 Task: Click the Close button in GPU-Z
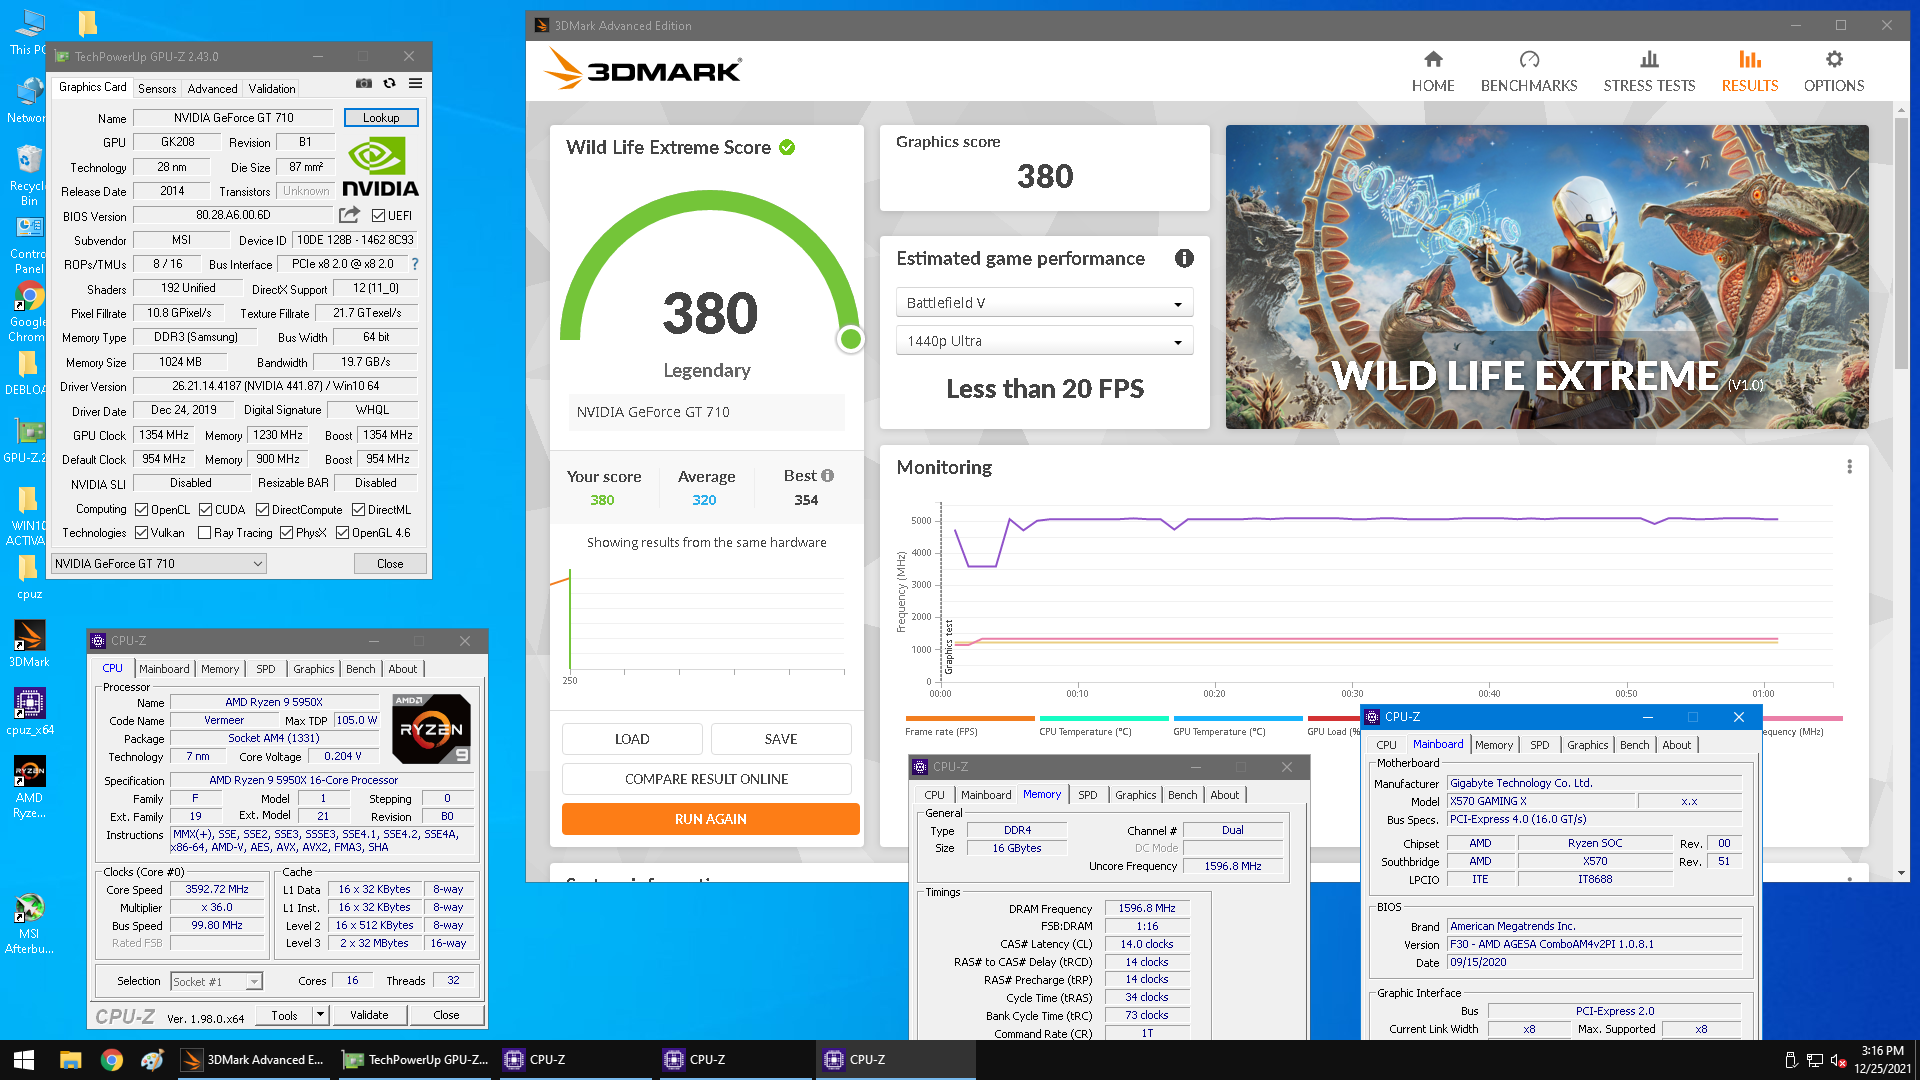[390, 564]
